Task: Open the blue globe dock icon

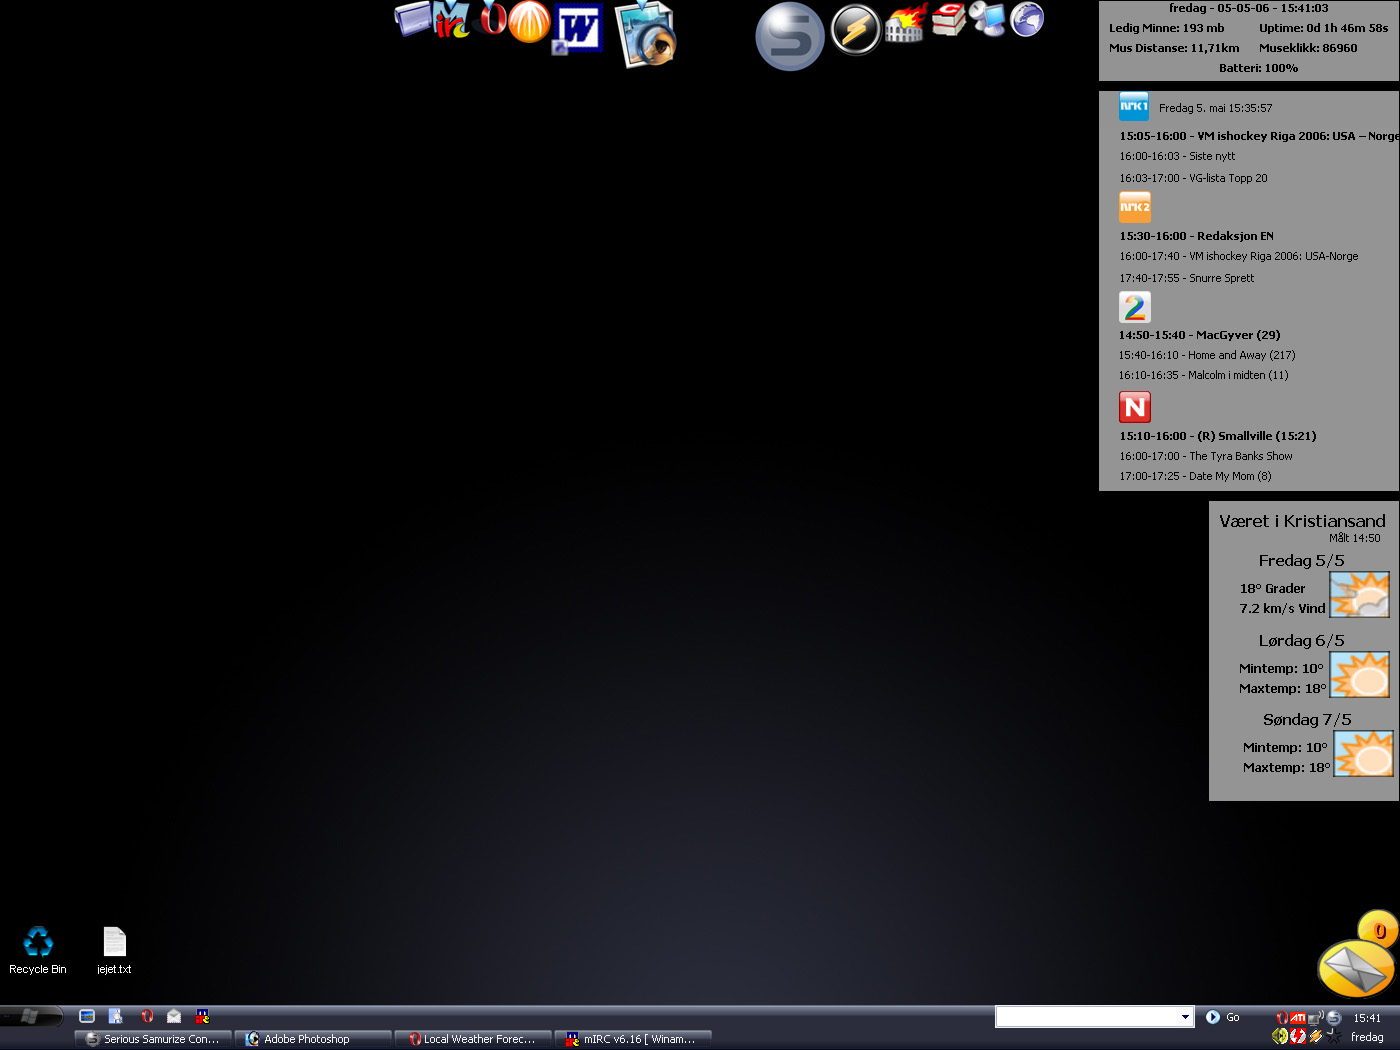Action: (x=1027, y=19)
